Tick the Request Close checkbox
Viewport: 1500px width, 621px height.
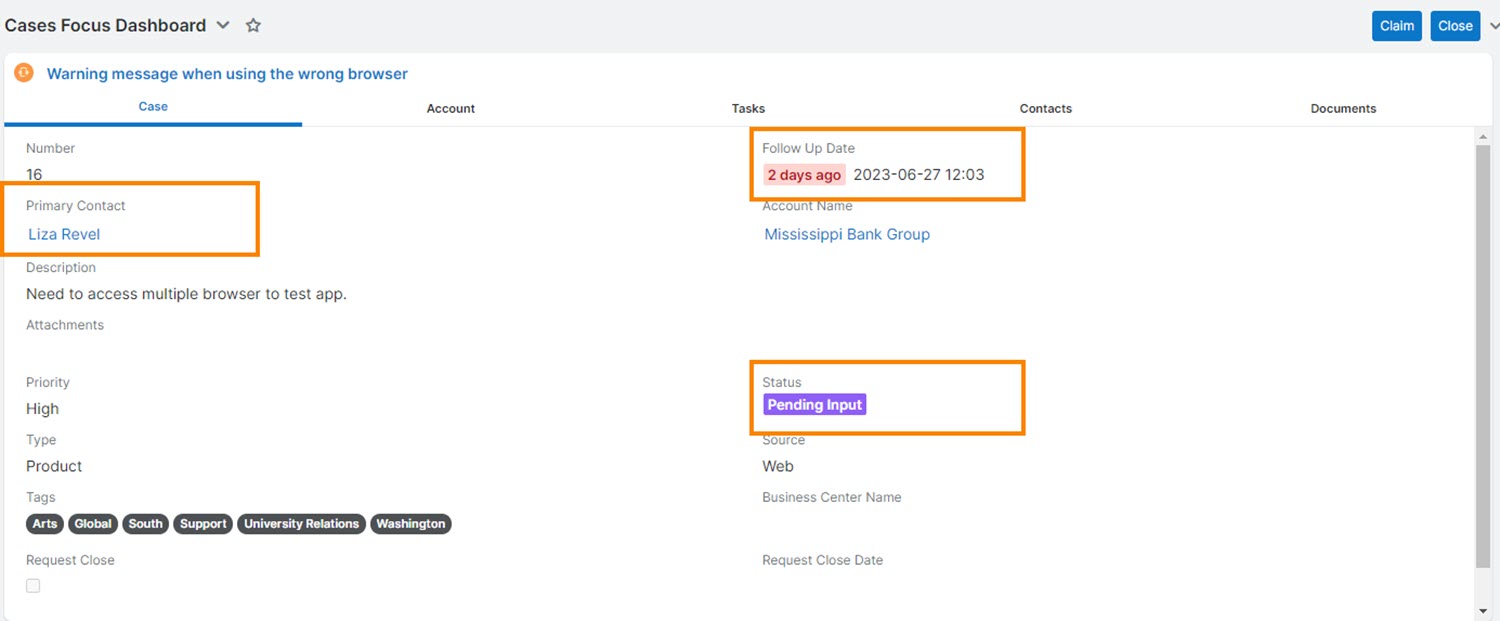[33, 586]
